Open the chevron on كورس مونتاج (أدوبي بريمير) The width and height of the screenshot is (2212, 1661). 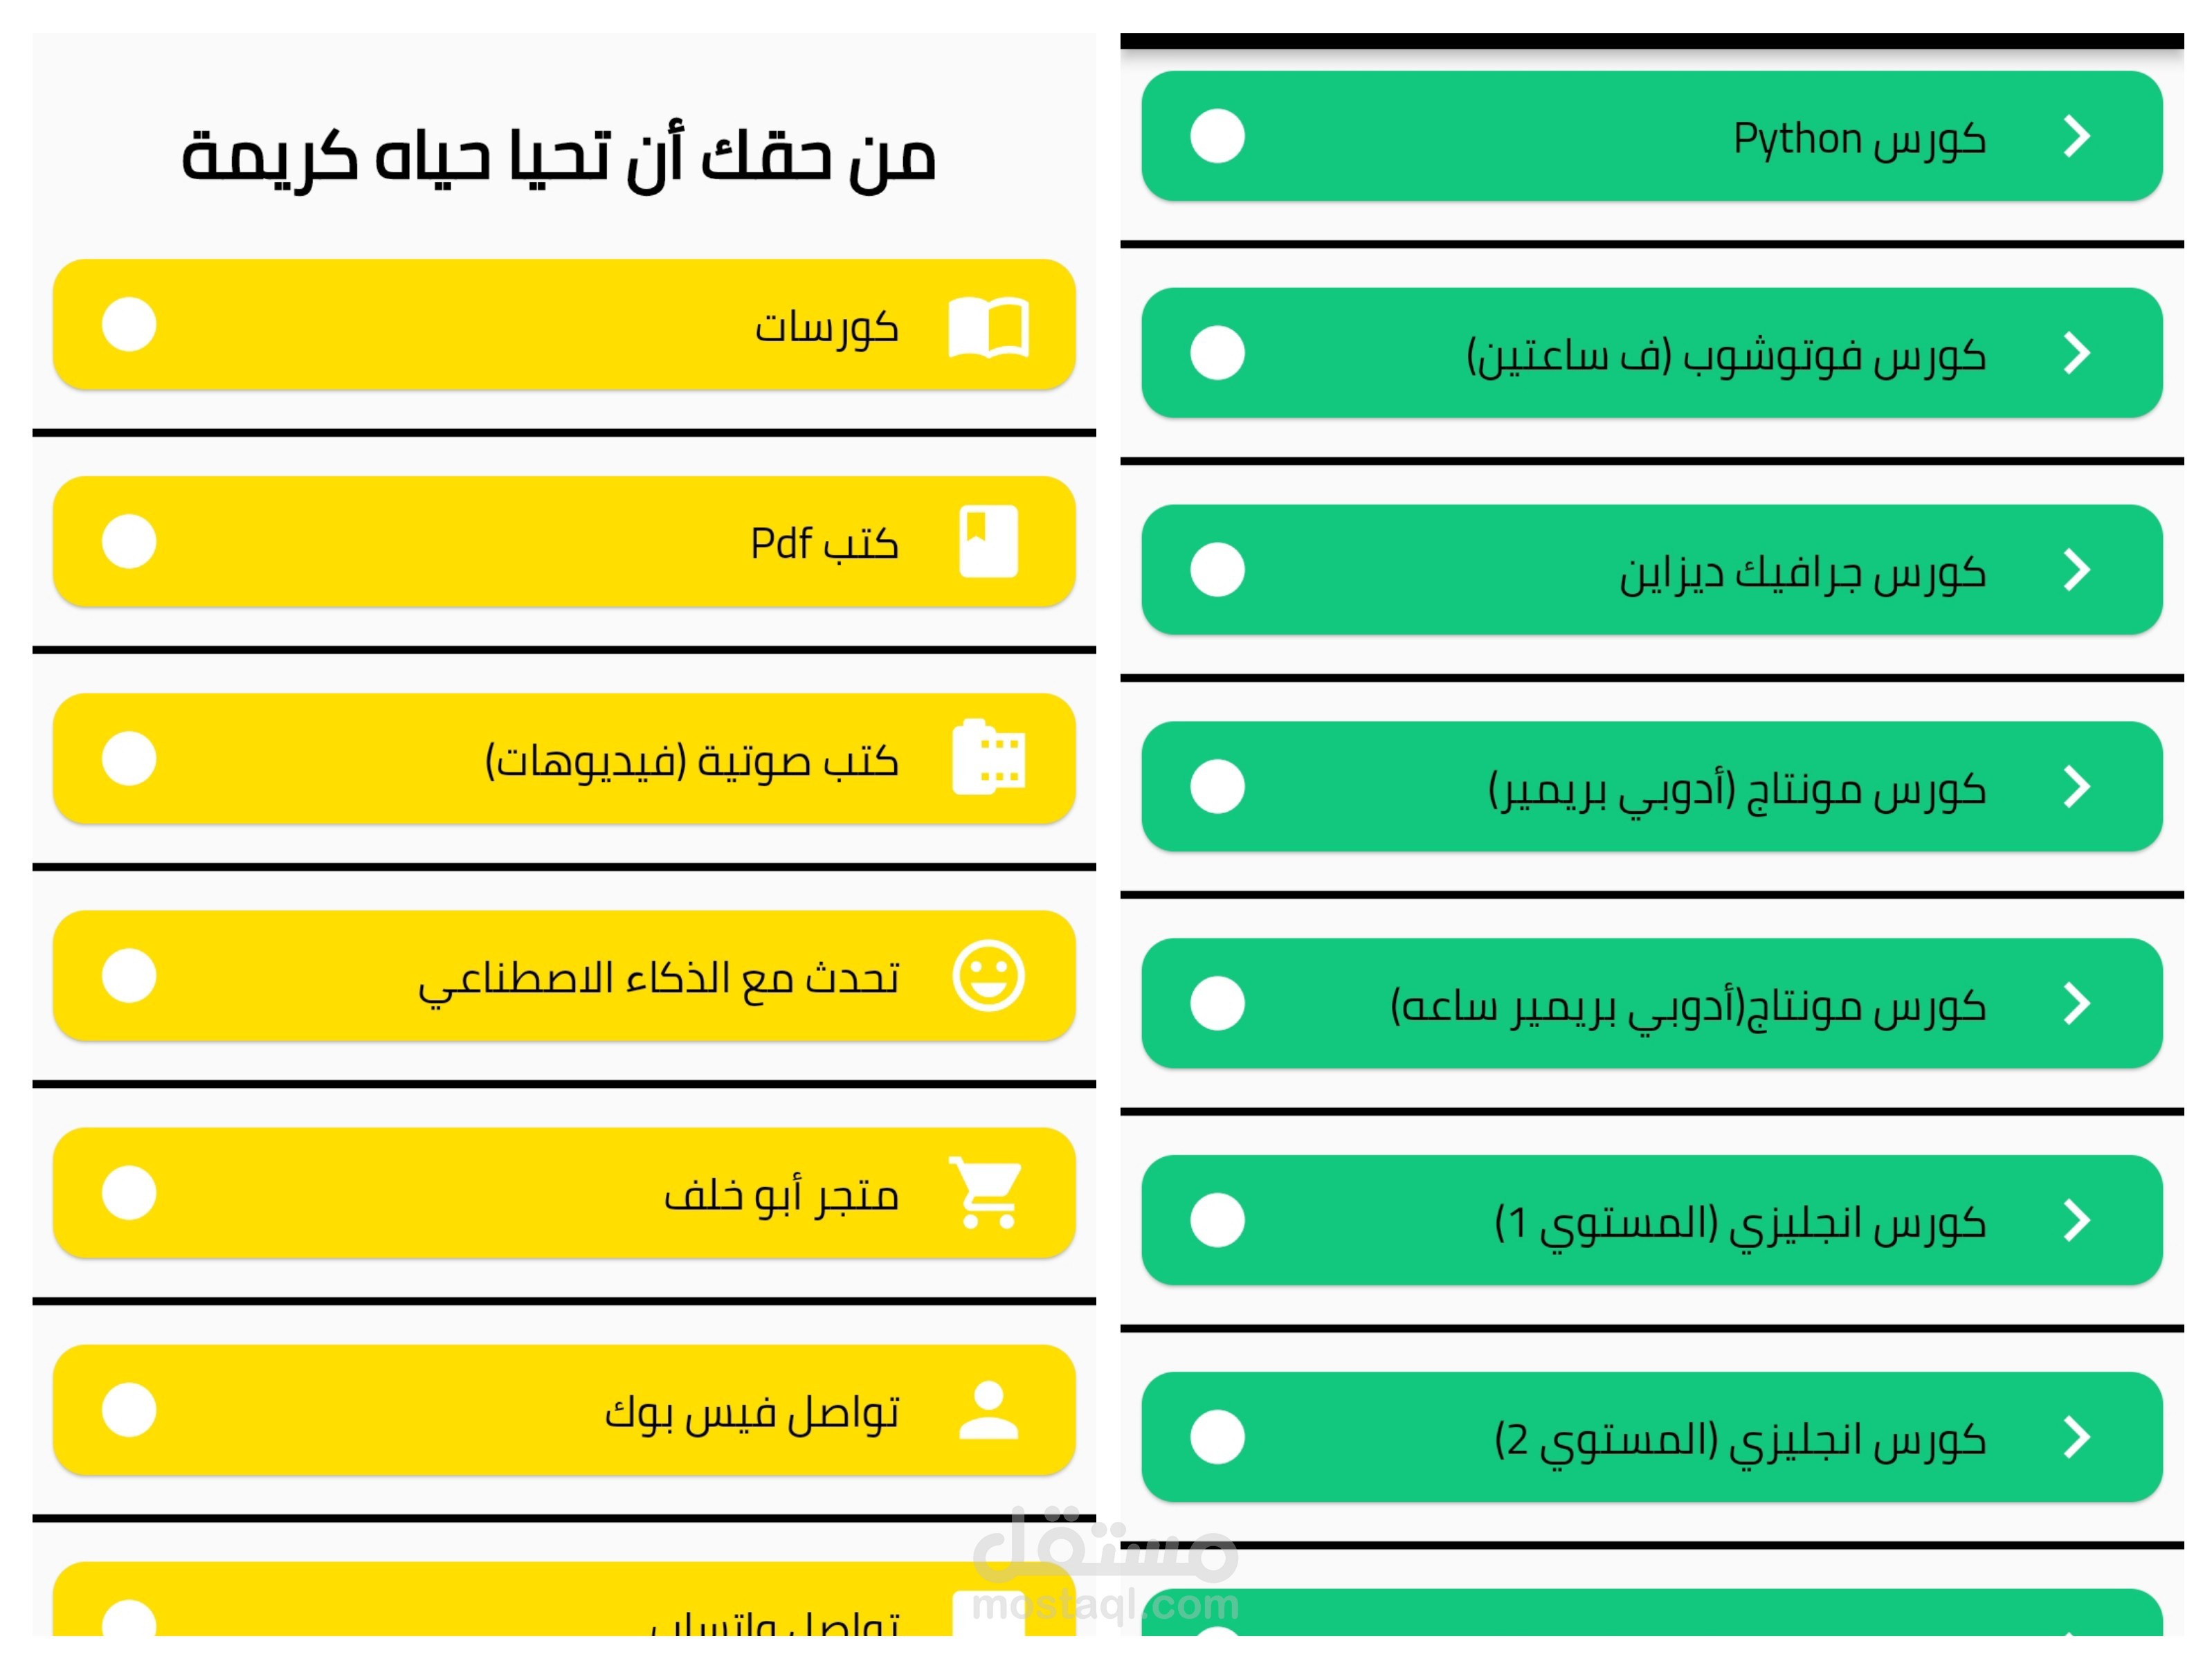2077,787
